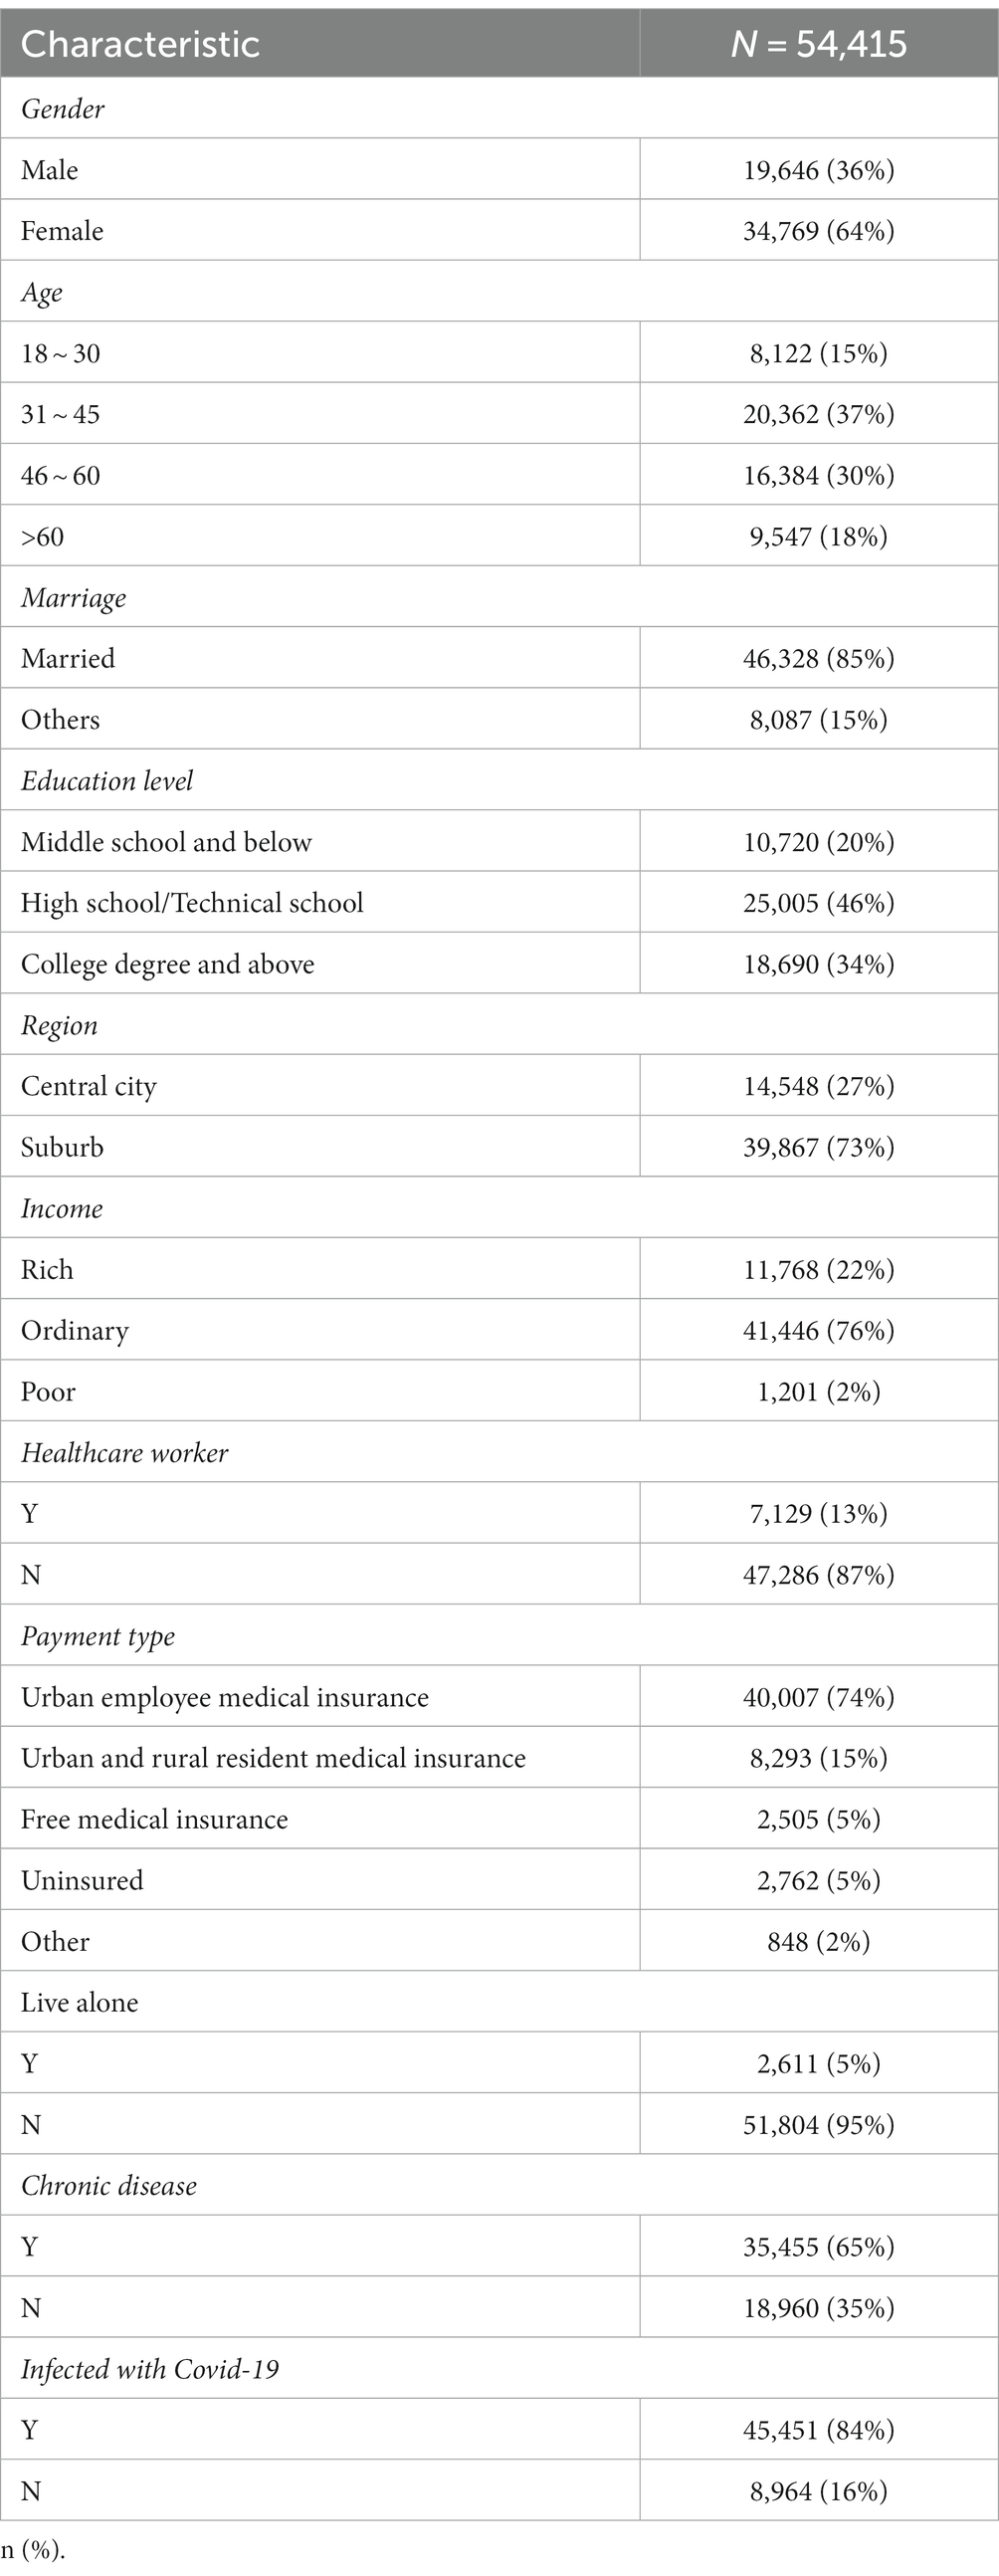The height and width of the screenshot is (2576, 999).
Task: Select the Live alone heading
Action: click(x=80, y=2002)
